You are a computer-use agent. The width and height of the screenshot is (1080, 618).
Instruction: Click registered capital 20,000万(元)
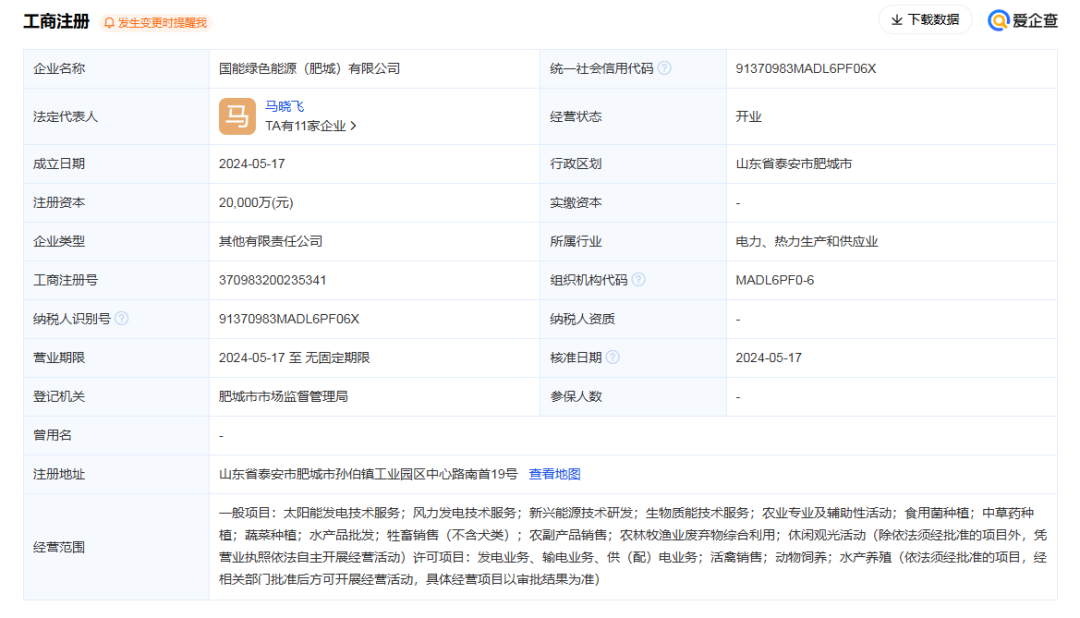point(256,202)
